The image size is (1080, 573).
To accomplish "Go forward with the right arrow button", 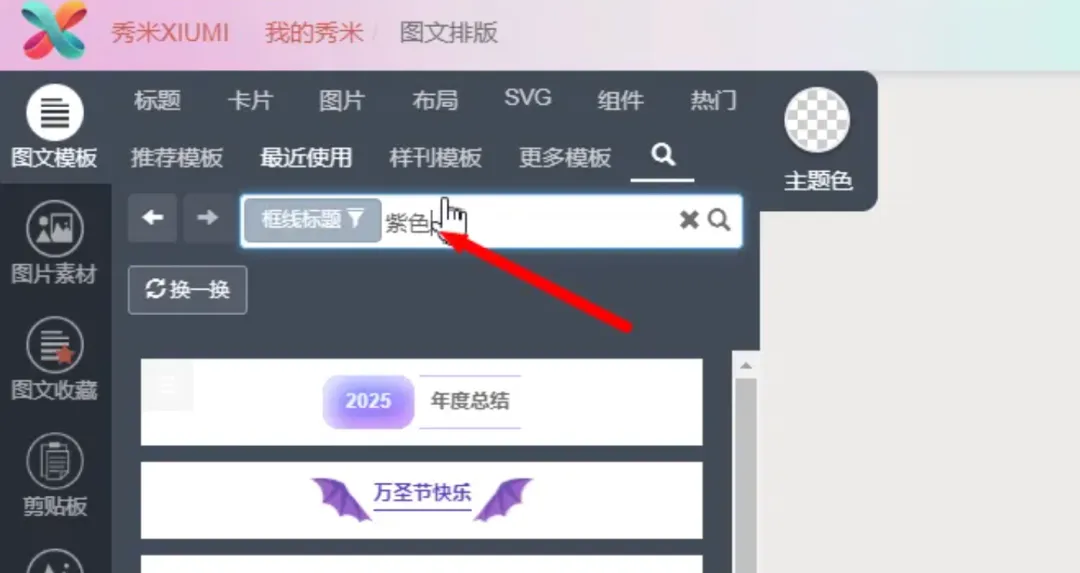I will 207,218.
